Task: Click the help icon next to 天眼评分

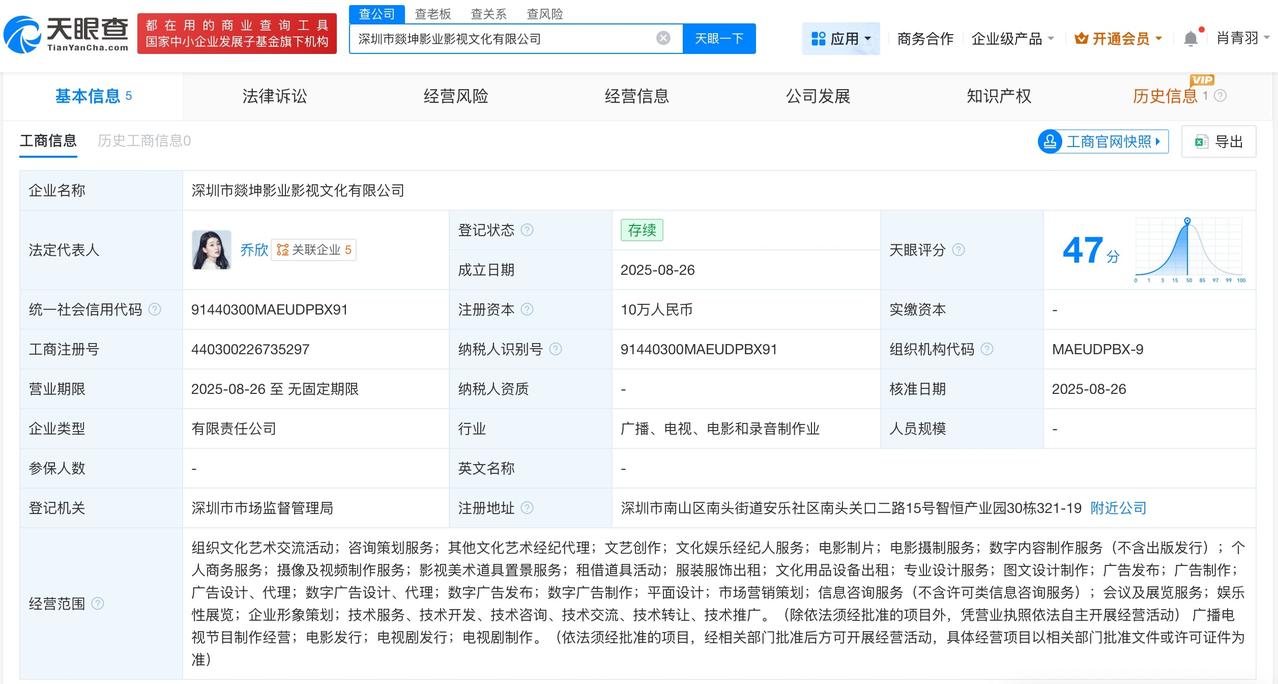Action: click(958, 250)
